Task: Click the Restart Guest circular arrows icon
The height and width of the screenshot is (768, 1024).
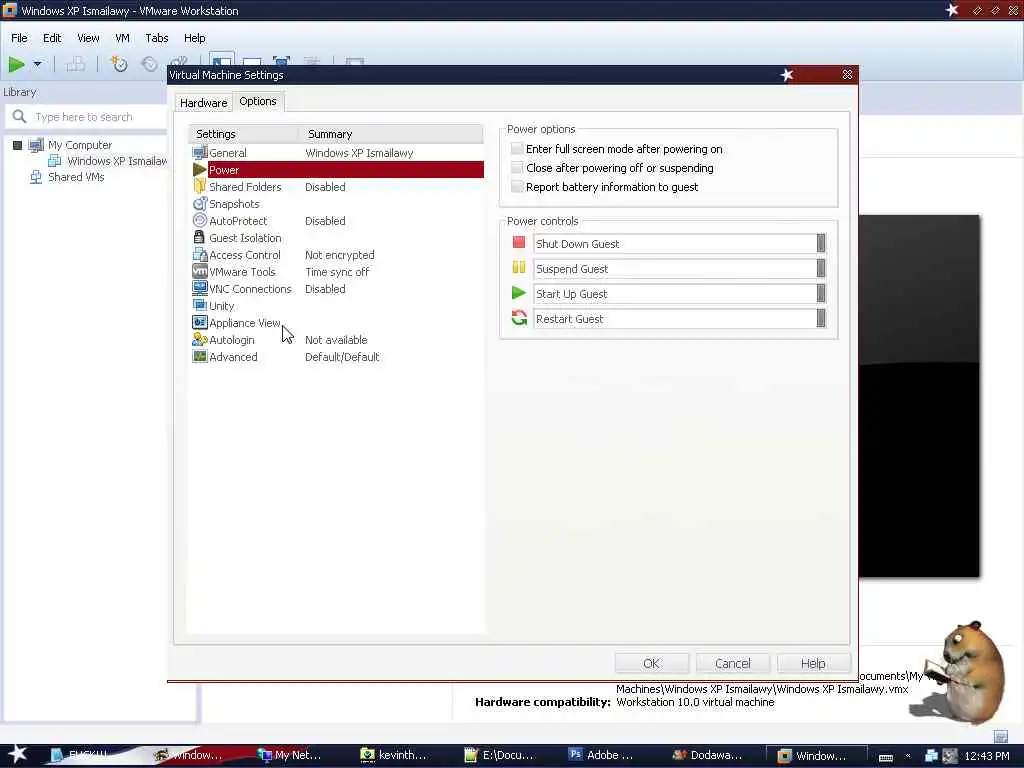Action: pyautogui.click(x=519, y=318)
